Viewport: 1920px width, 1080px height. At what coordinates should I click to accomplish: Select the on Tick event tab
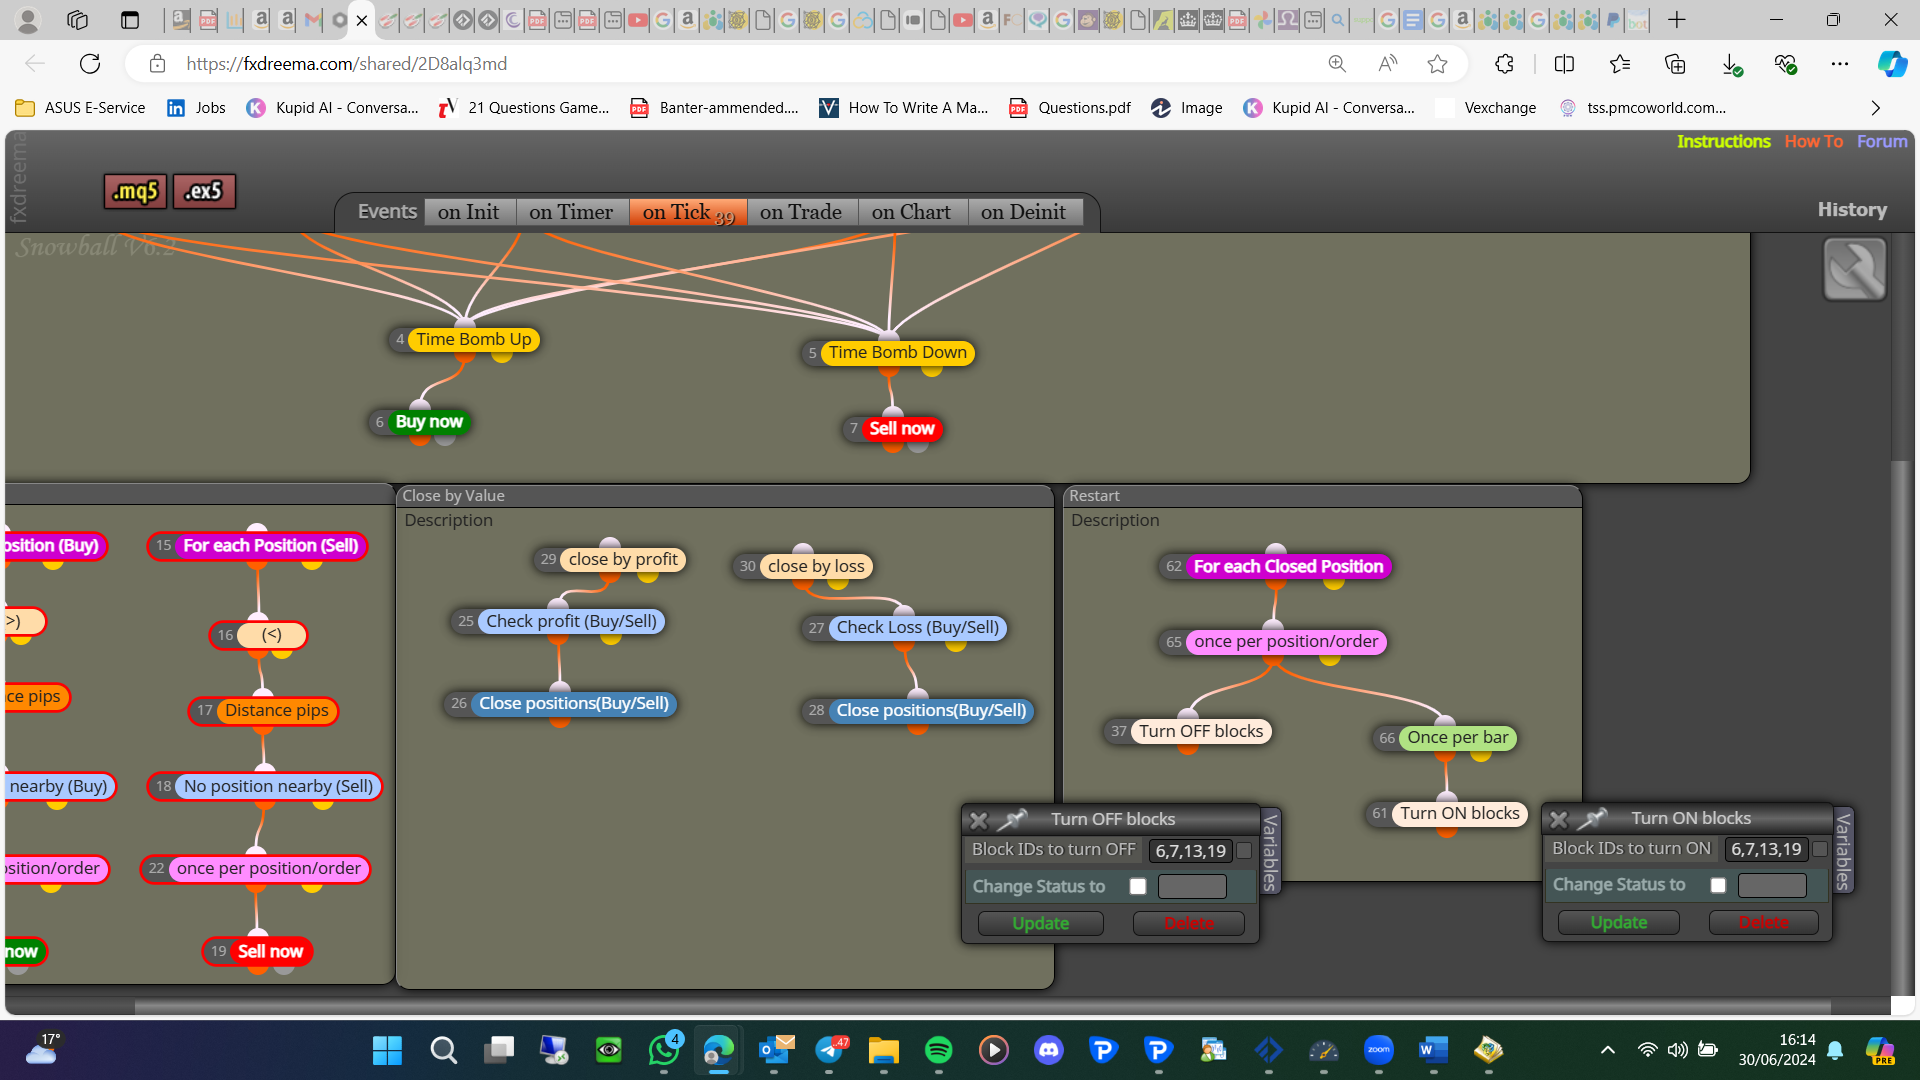pyautogui.click(x=688, y=212)
